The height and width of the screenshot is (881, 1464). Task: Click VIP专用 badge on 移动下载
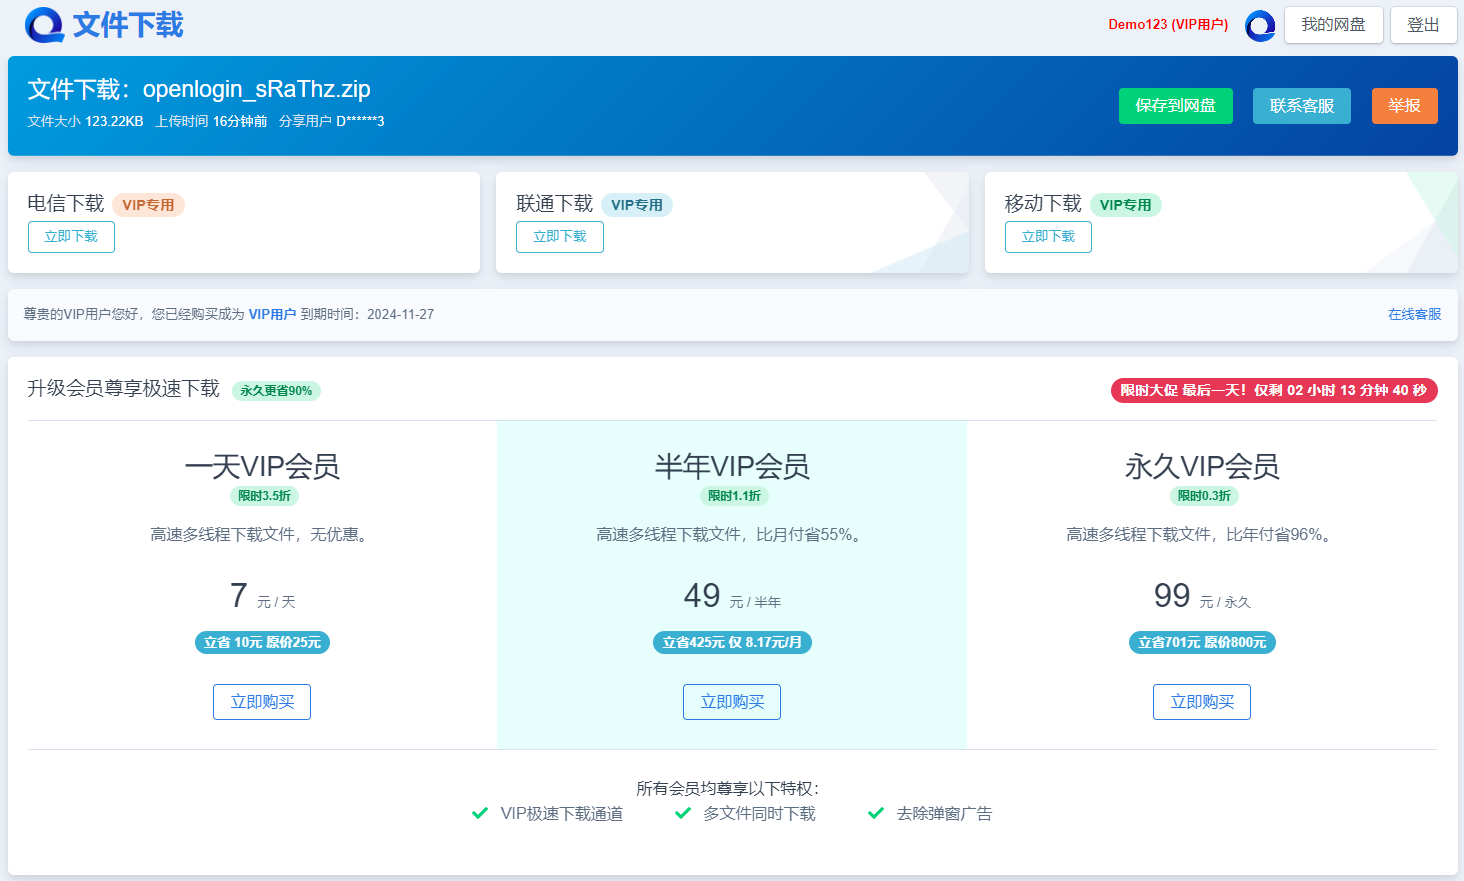click(1125, 205)
